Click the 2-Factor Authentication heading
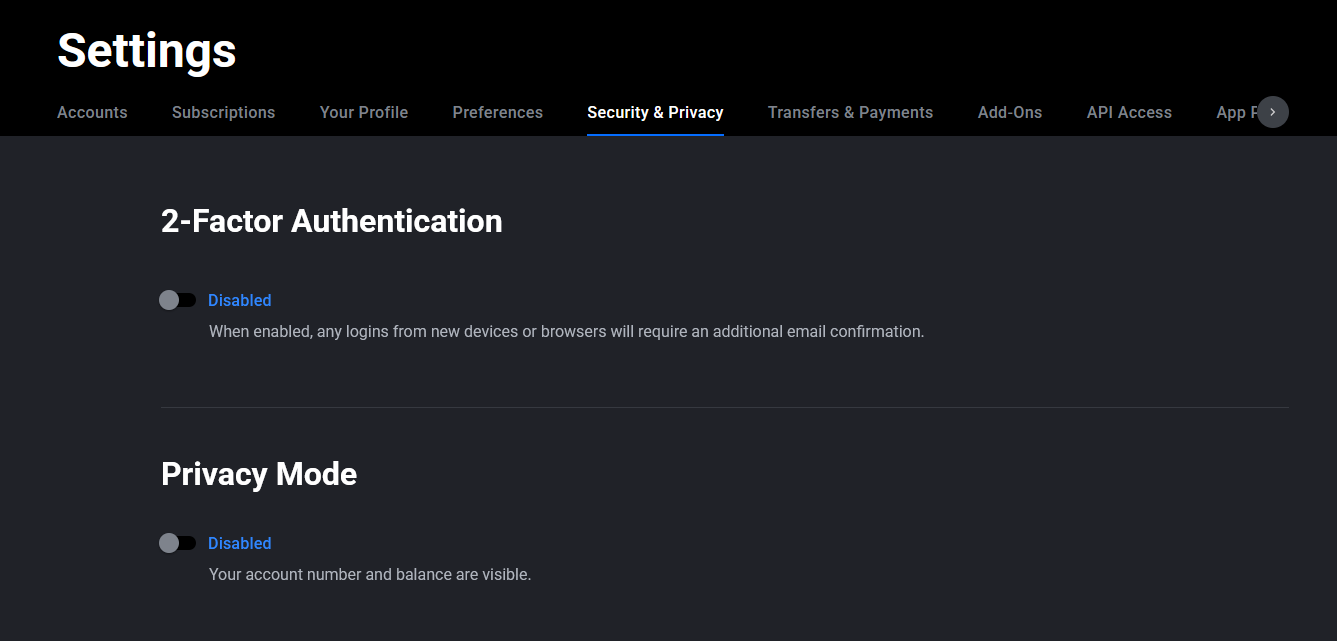This screenshot has height=641, width=1337. point(332,220)
